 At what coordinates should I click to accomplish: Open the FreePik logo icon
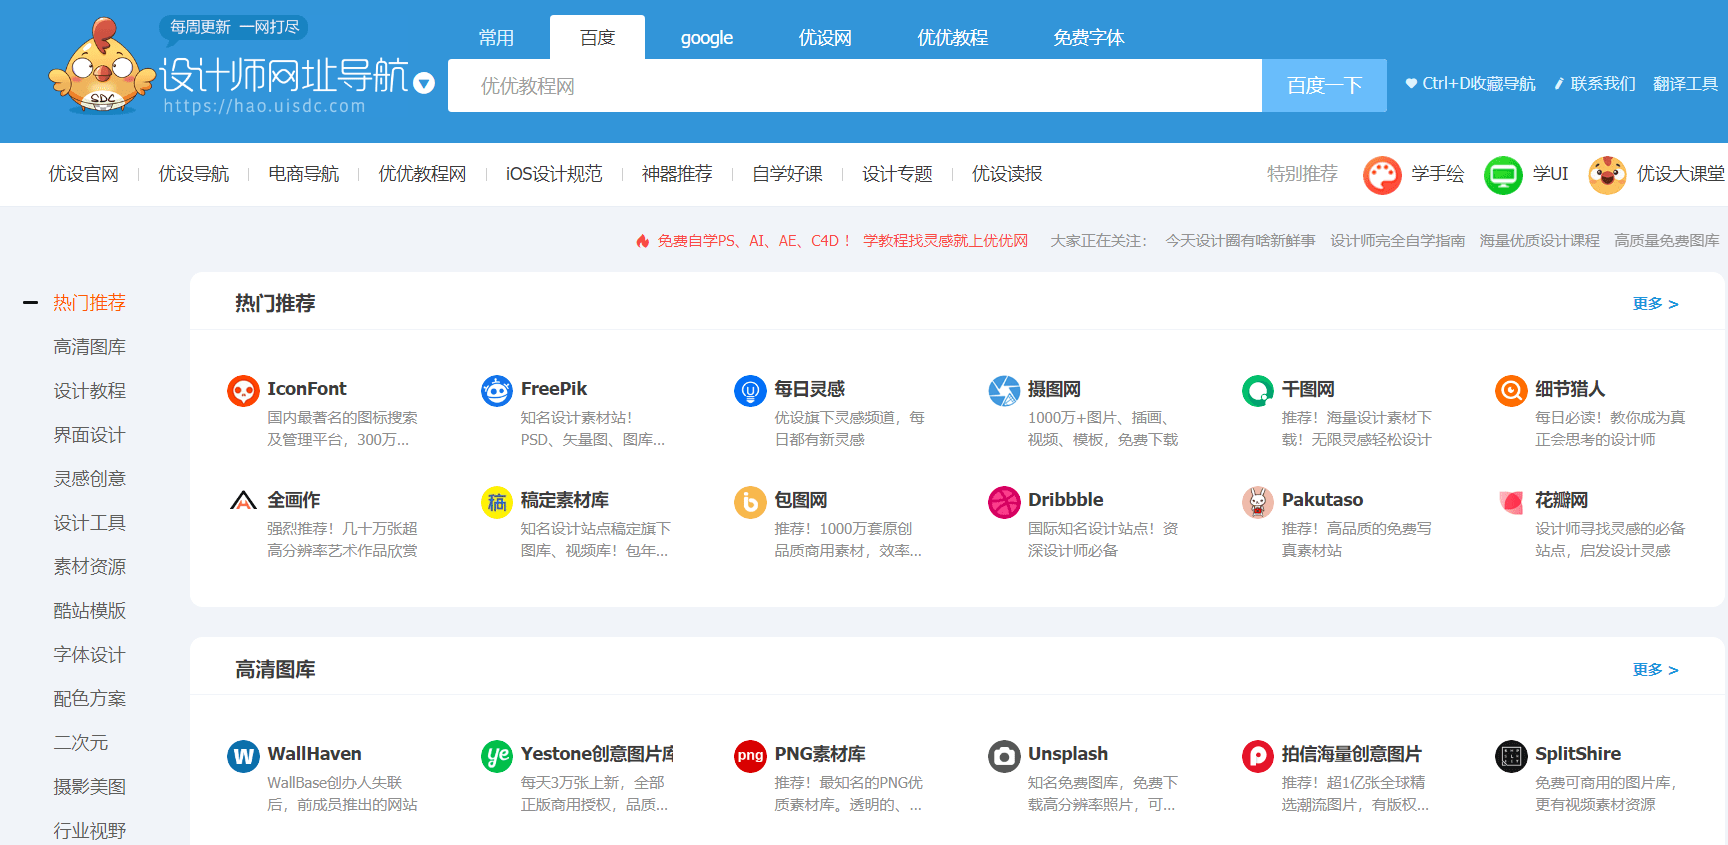click(497, 390)
